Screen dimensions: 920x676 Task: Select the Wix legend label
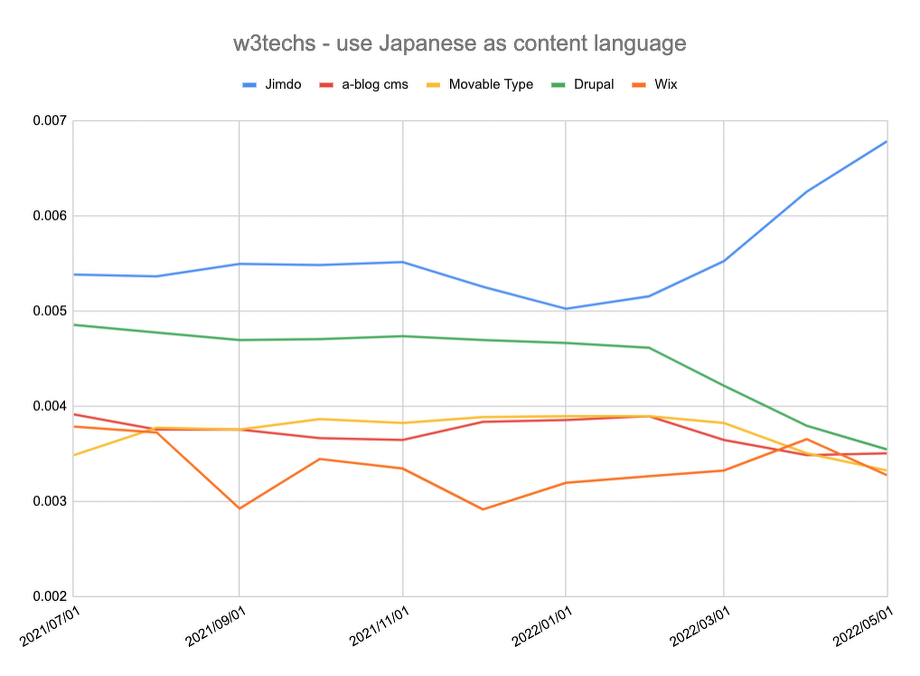click(x=666, y=85)
